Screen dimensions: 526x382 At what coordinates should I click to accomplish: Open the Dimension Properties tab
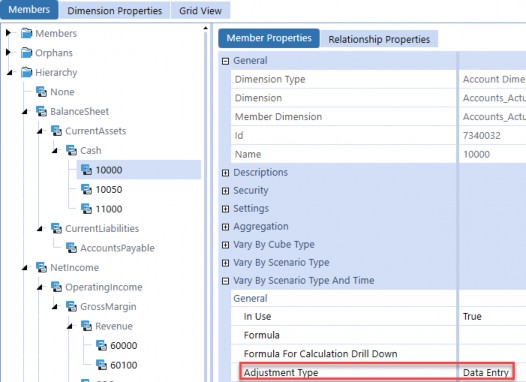coord(115,11)
